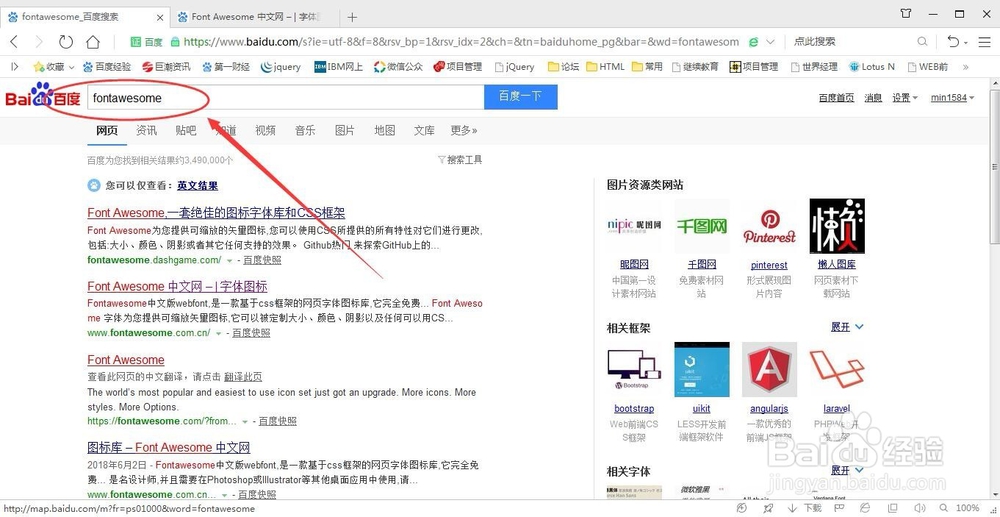This screenshot has height=517, width=1000.
Task: Click the history clock icon in status bar
Action: coord(741,508)
